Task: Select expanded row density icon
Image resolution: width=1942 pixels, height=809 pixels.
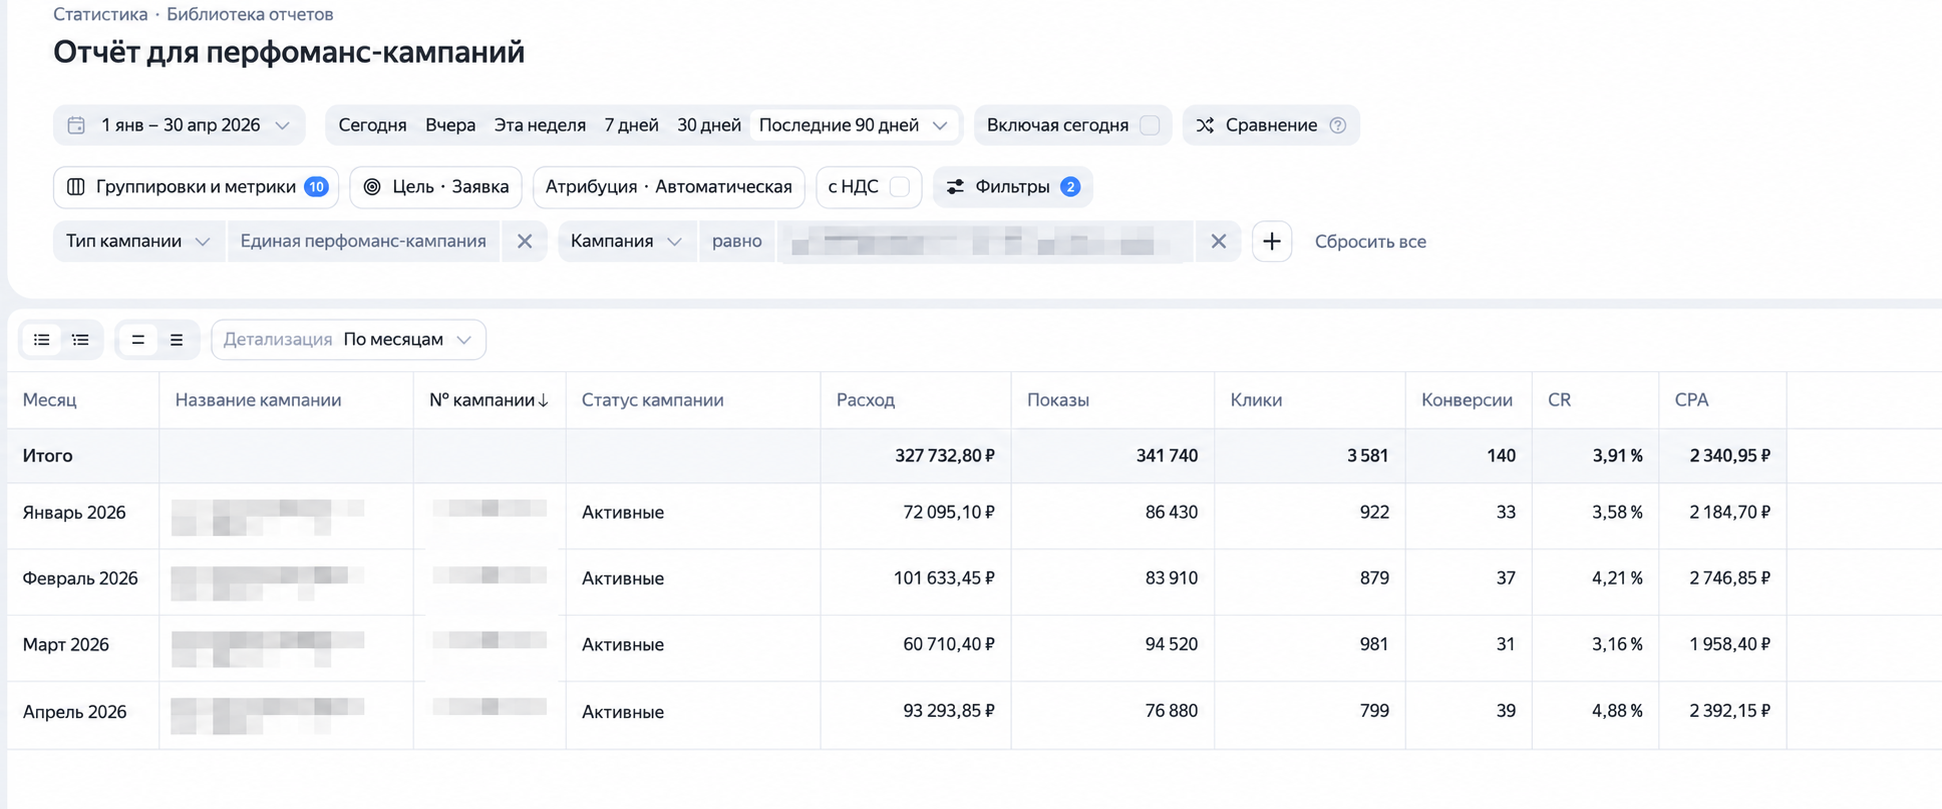Action: coord(177,340)
